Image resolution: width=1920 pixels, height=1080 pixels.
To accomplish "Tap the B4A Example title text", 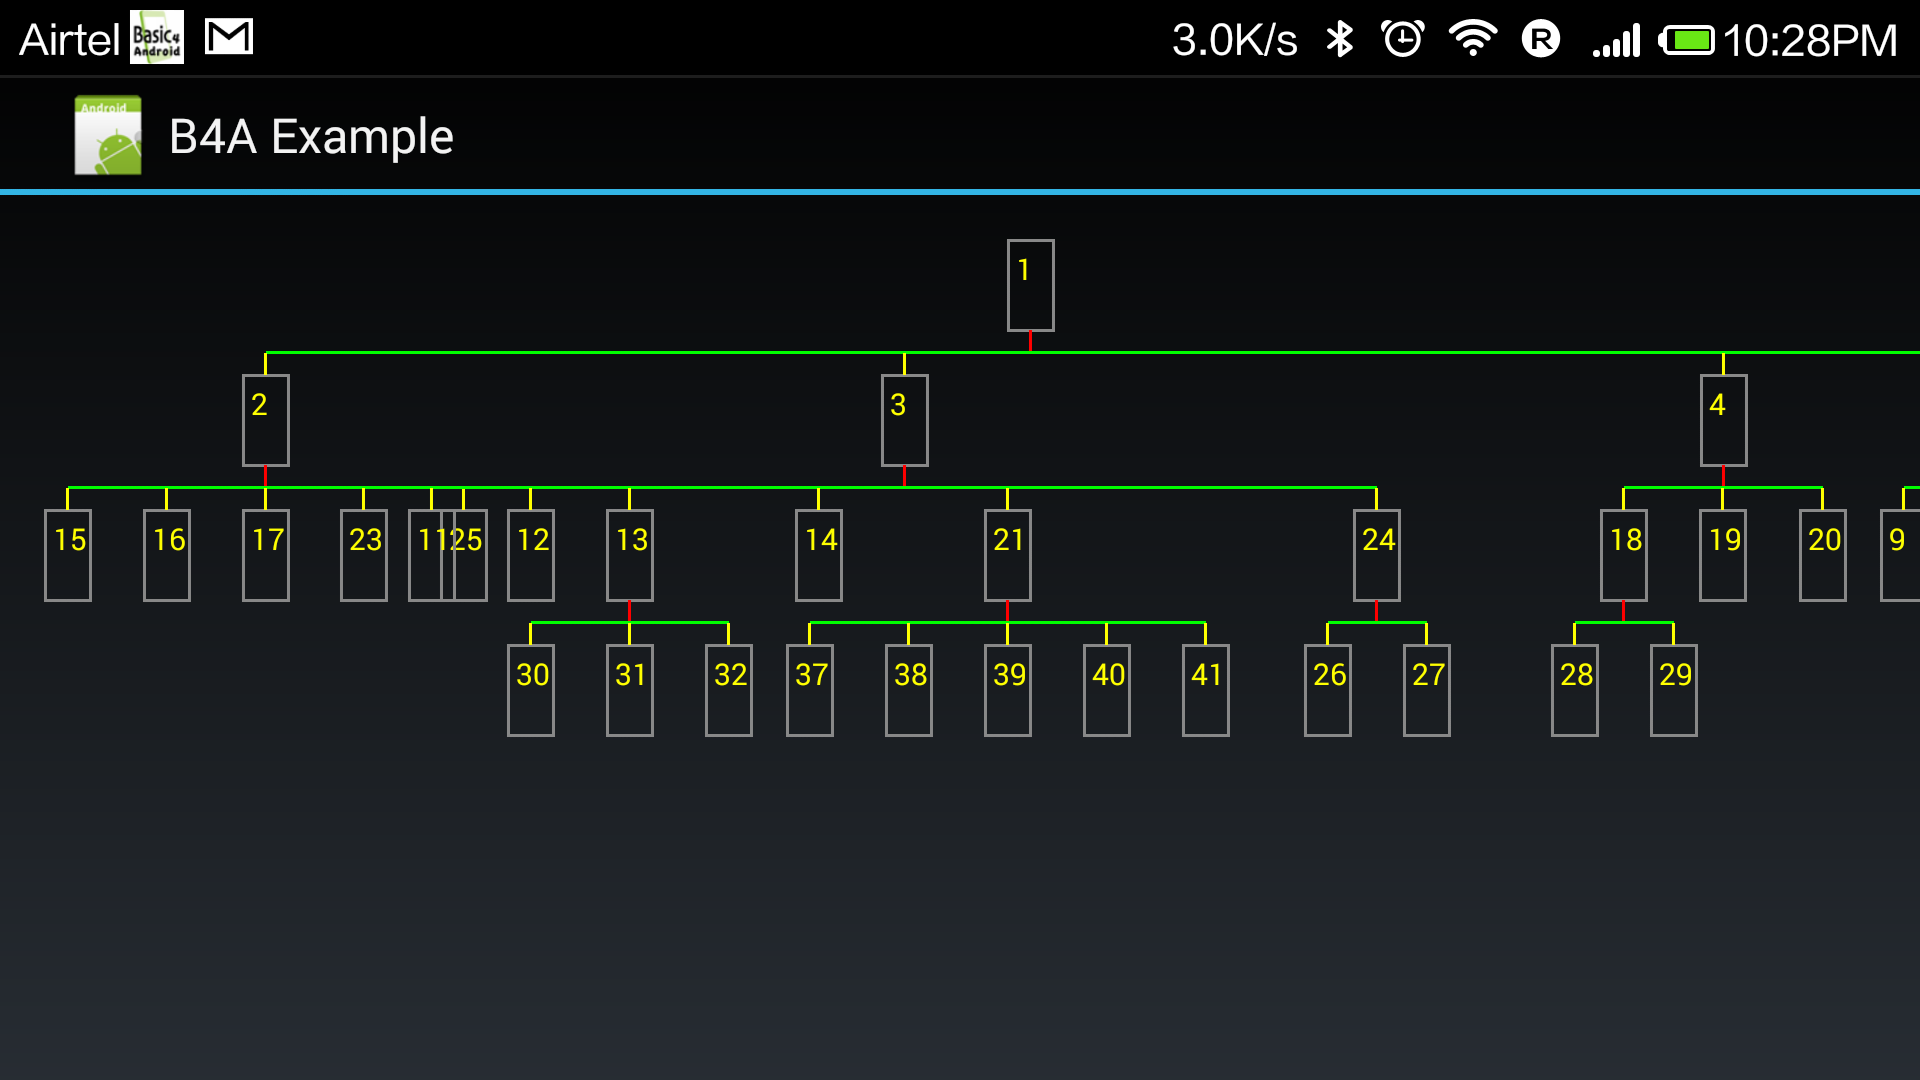I will 311,137.
